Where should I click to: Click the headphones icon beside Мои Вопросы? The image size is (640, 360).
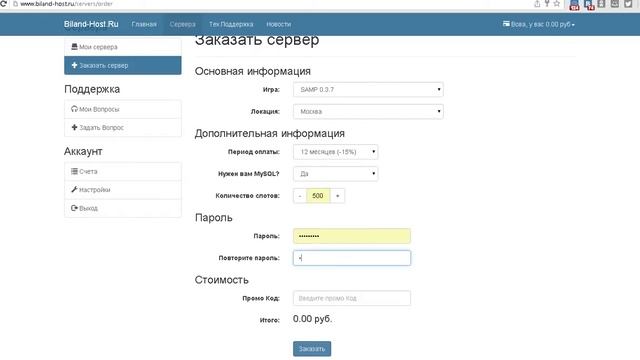click(x=74, y=109)
